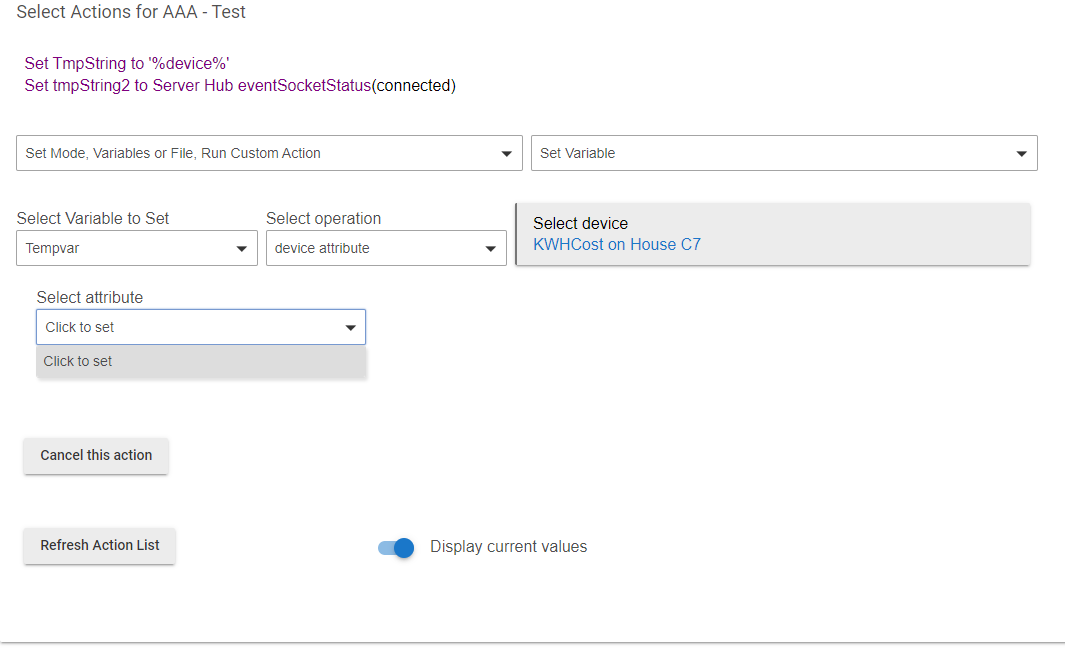Click arrow icon on Set Variable dropdown

click(1021, 154)
